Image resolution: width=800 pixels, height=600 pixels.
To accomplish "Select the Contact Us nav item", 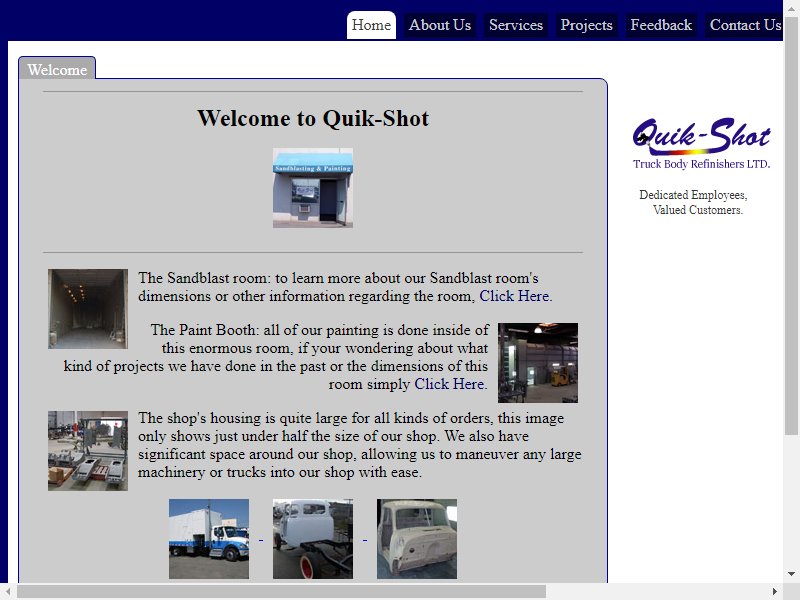I will tap(744, 25).
